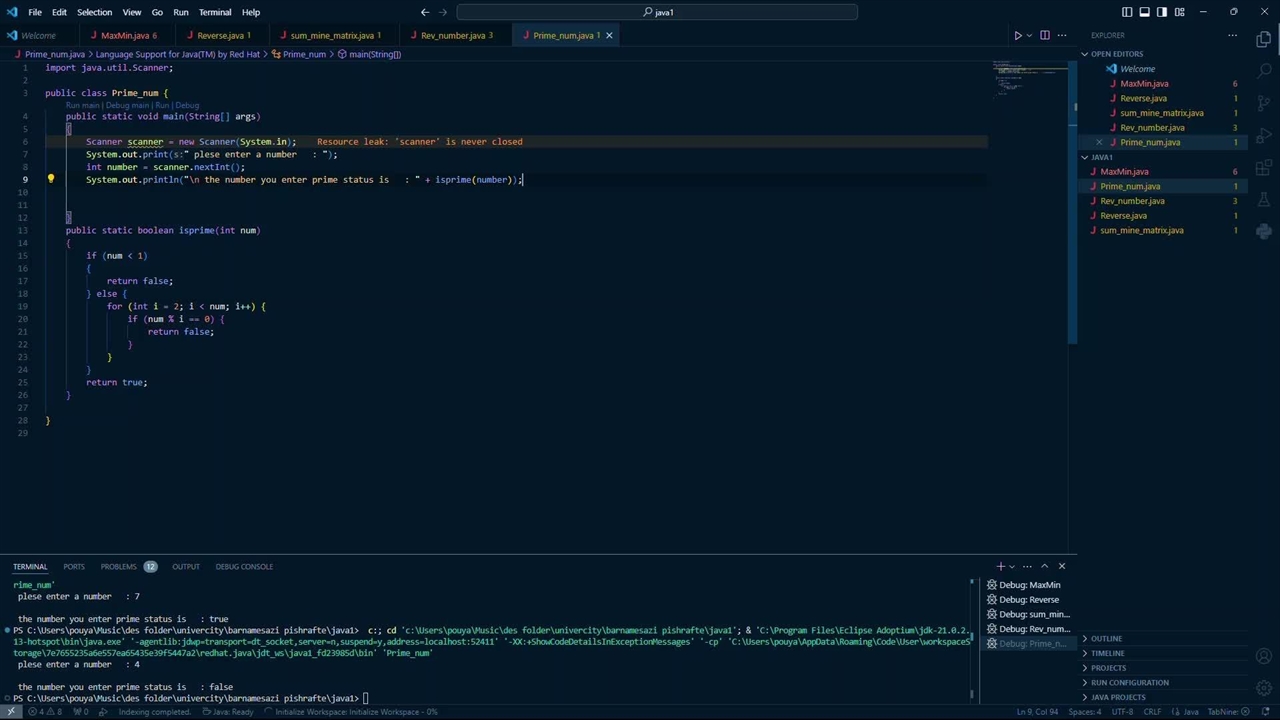Image resolution: width=1280 pixels, height=720 pixels.
Task: Open the Source Control view in activity bar
Action: click(x=1264, y=103)
